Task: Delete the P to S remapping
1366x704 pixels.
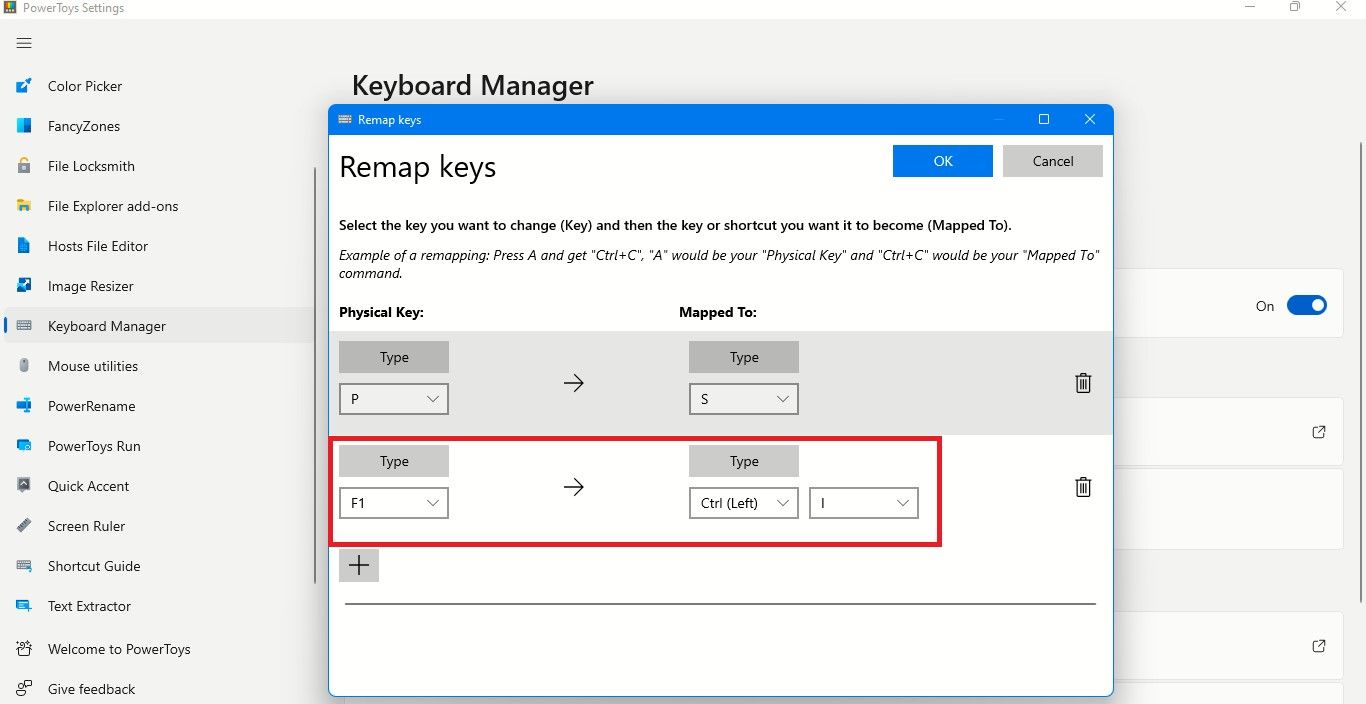Action: tap(1083, 383)
